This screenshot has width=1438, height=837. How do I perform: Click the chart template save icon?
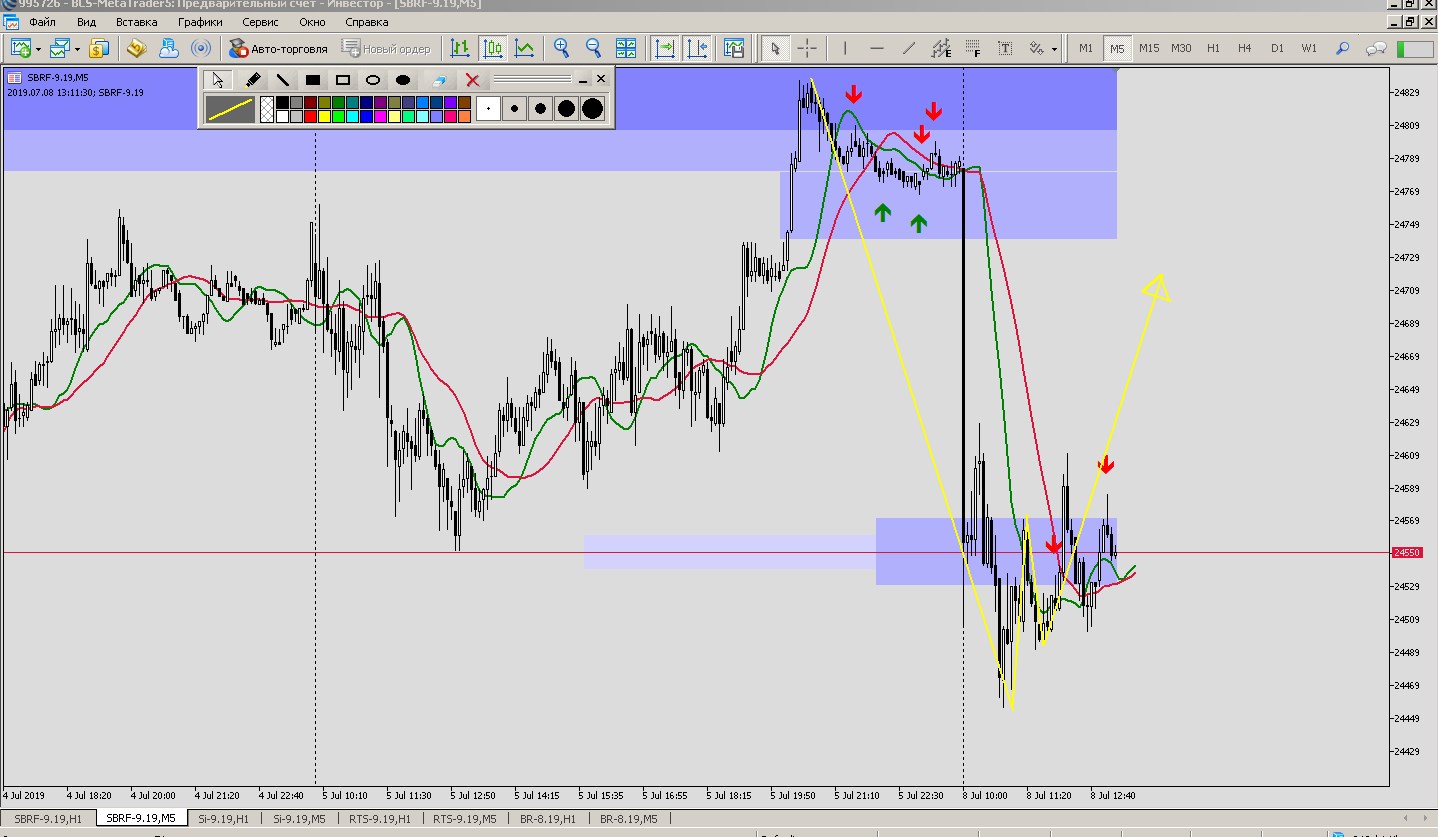point(734,48)
